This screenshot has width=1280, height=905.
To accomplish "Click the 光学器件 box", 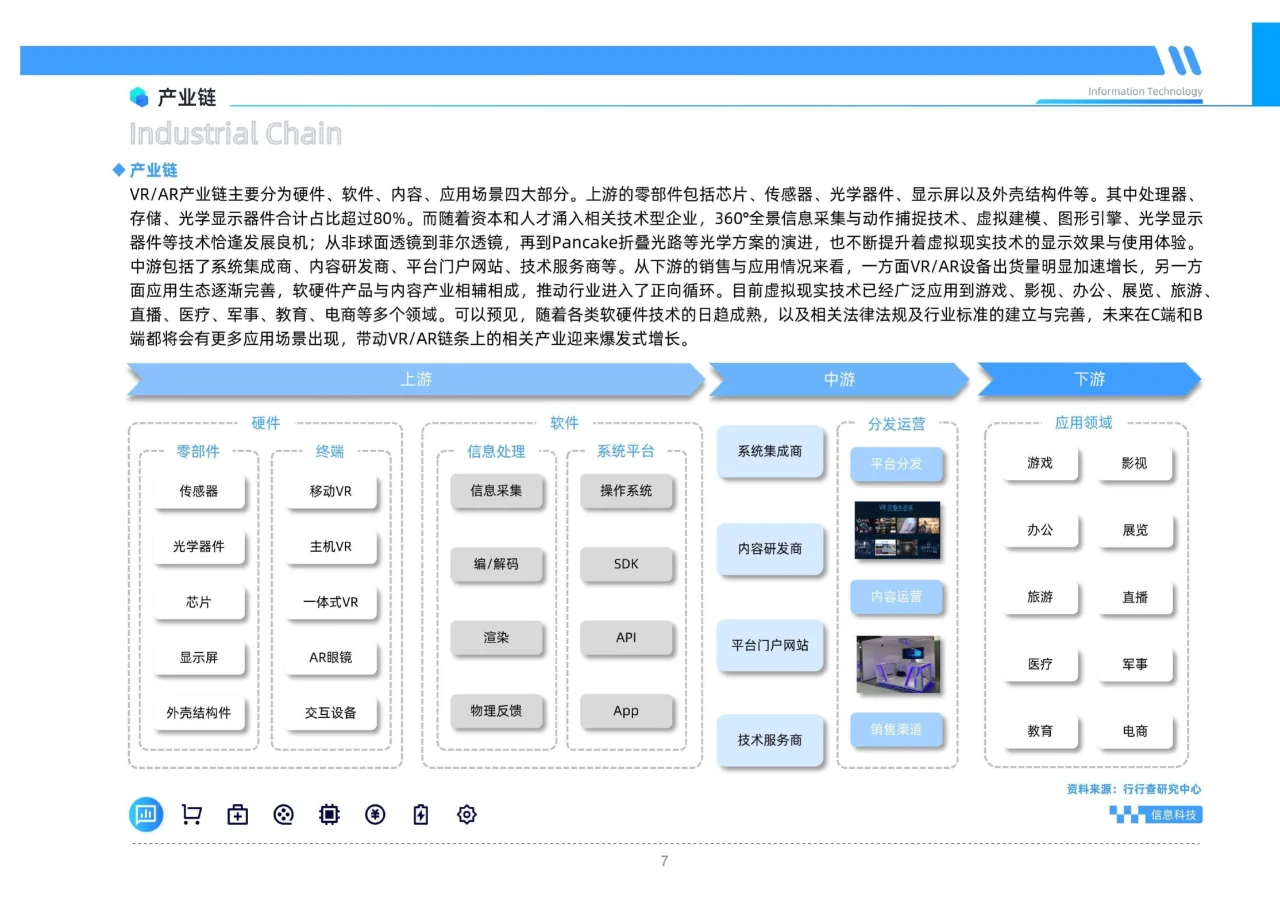I will [x=198, y=547].
